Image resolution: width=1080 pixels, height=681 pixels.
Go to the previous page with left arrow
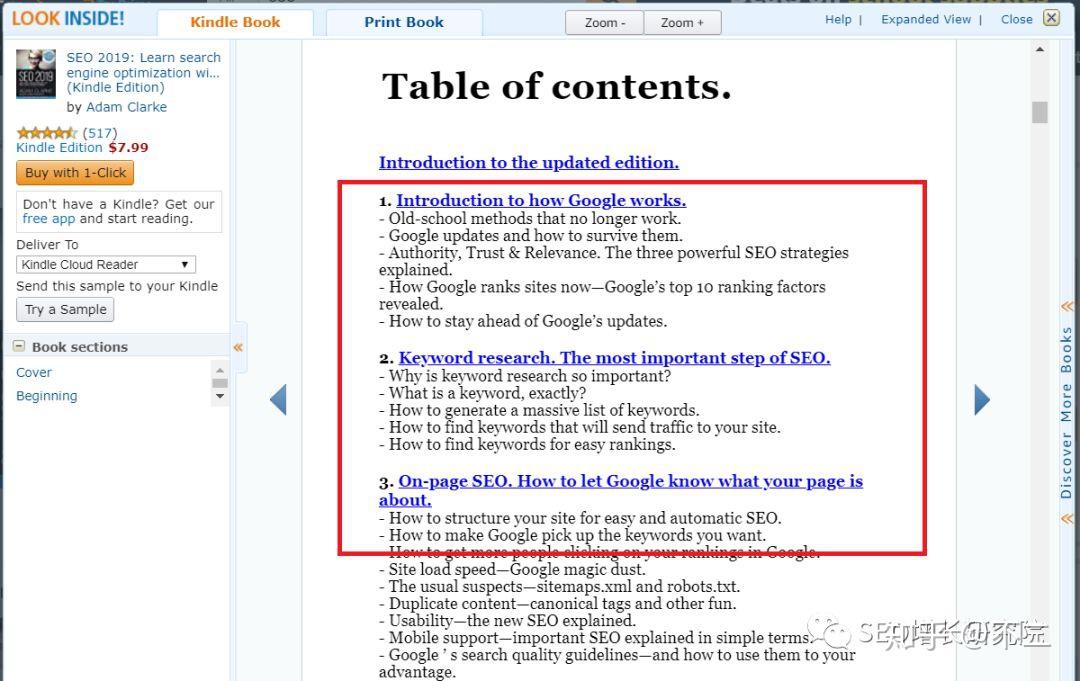click(278, 399)
